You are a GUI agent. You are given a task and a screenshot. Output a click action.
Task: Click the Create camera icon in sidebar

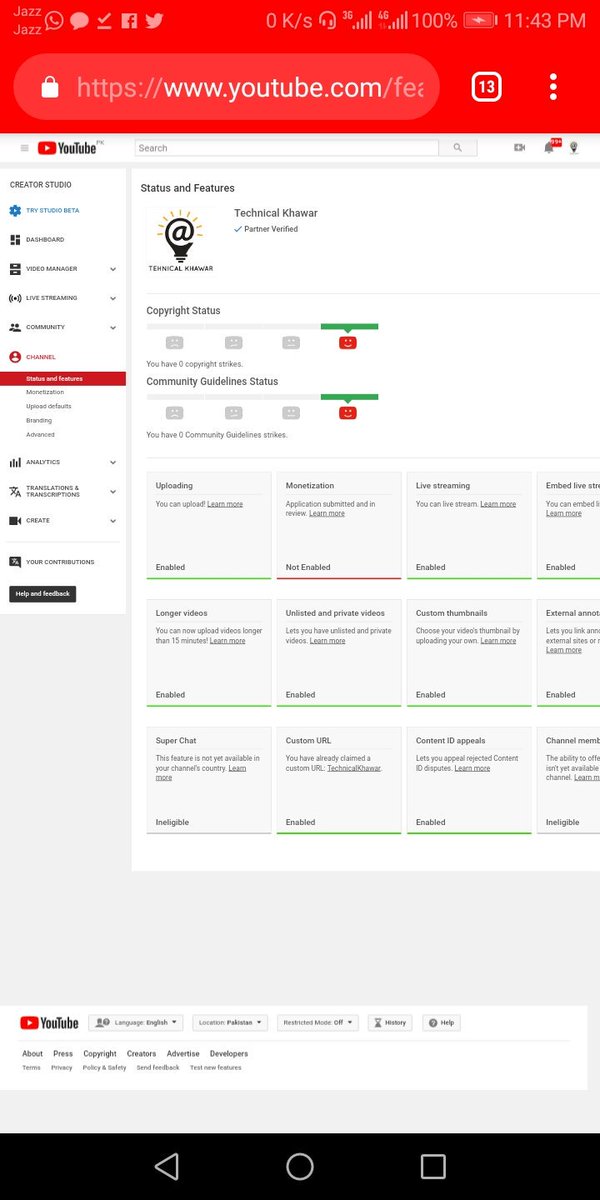(15, 521)
